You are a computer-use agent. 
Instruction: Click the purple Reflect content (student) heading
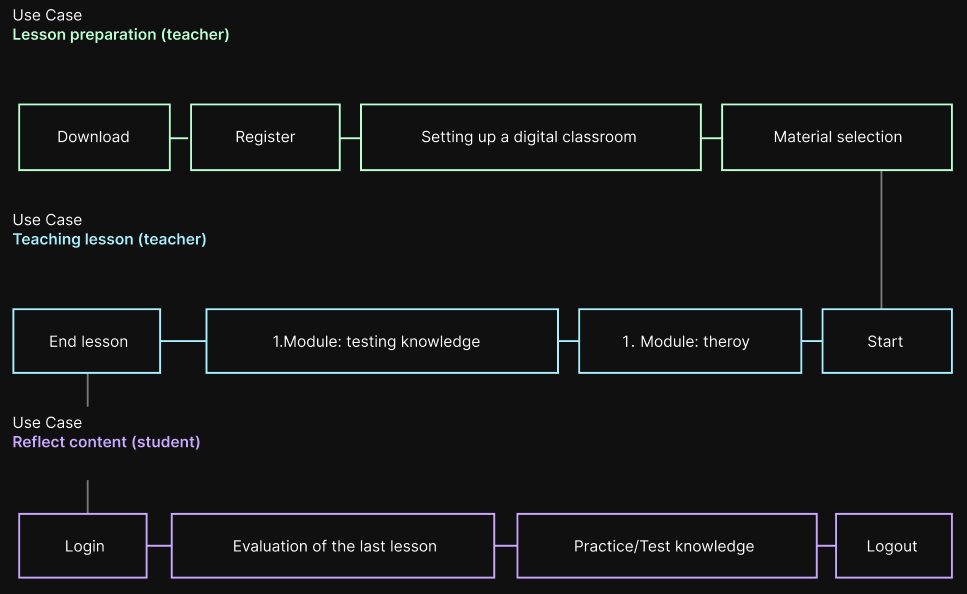(106, 442)
